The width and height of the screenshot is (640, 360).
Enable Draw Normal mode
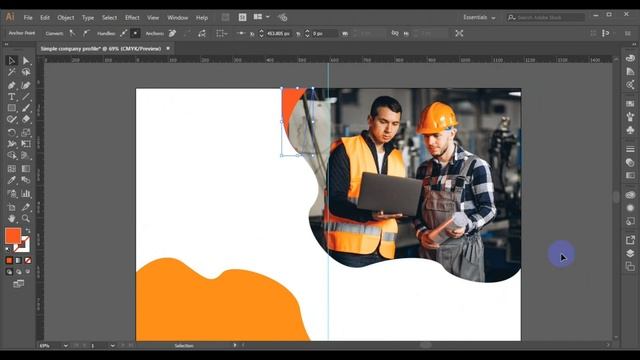9,271
